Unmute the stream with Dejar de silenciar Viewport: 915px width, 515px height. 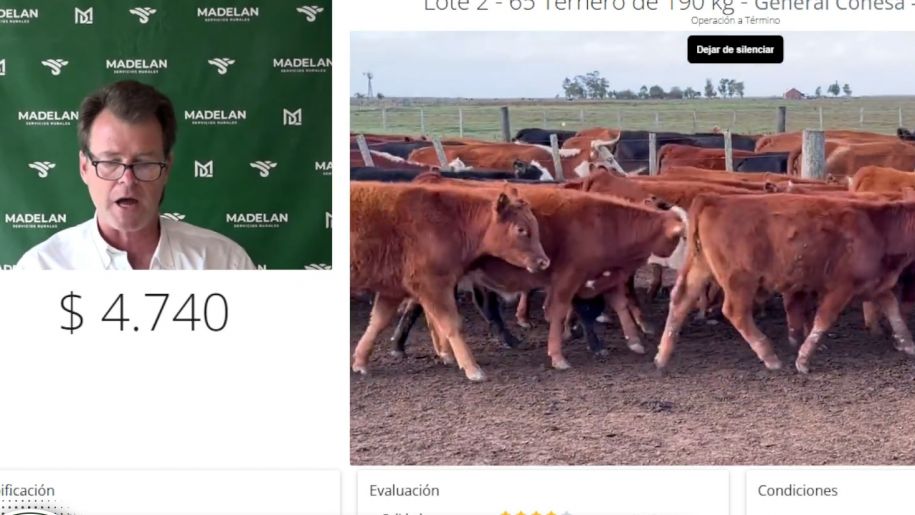tap(735, 50)
